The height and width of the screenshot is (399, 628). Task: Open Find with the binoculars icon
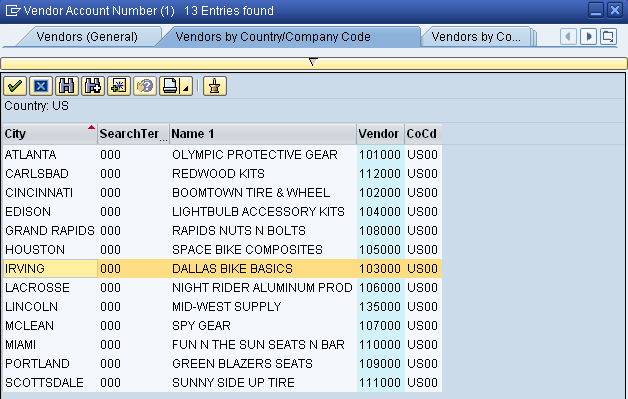tap(66, 86)
